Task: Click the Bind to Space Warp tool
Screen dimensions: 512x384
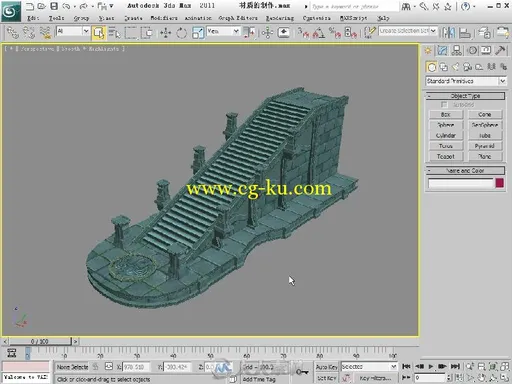Action: 45,32
